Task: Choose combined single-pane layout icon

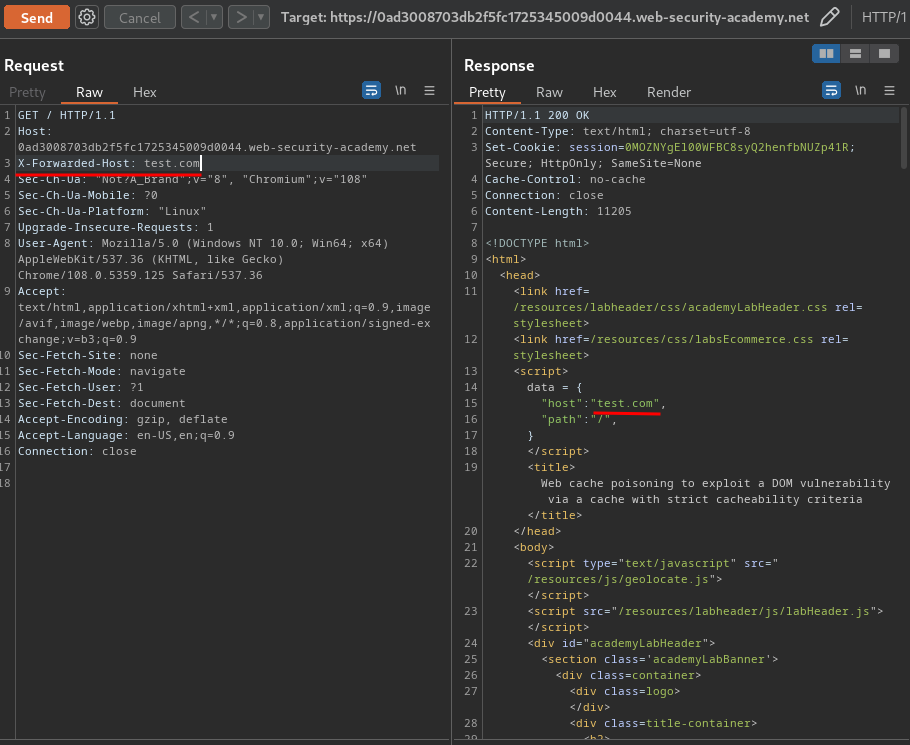Action: [x=884, y=54]
